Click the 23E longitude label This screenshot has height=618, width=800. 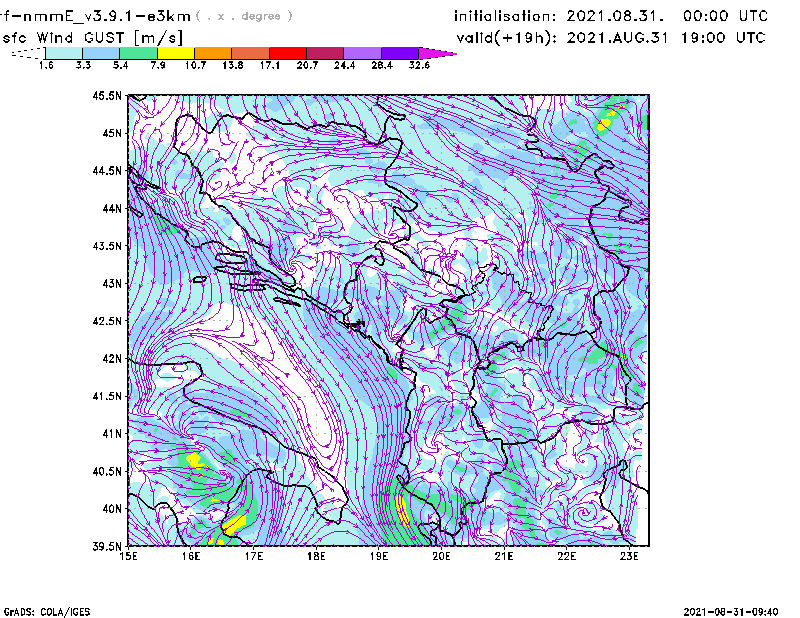click(x=629, y=556)
